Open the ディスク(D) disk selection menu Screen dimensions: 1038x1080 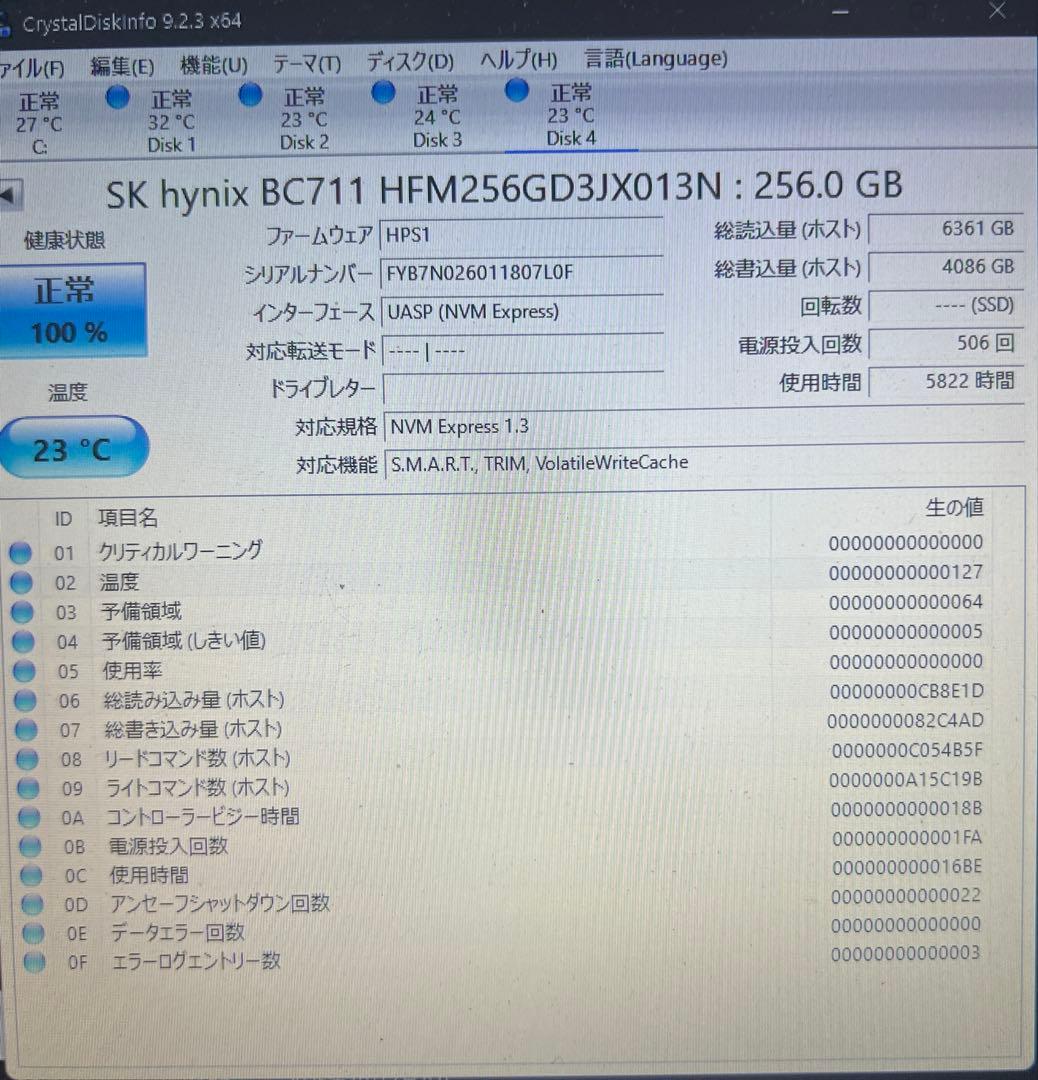[408, 60]
